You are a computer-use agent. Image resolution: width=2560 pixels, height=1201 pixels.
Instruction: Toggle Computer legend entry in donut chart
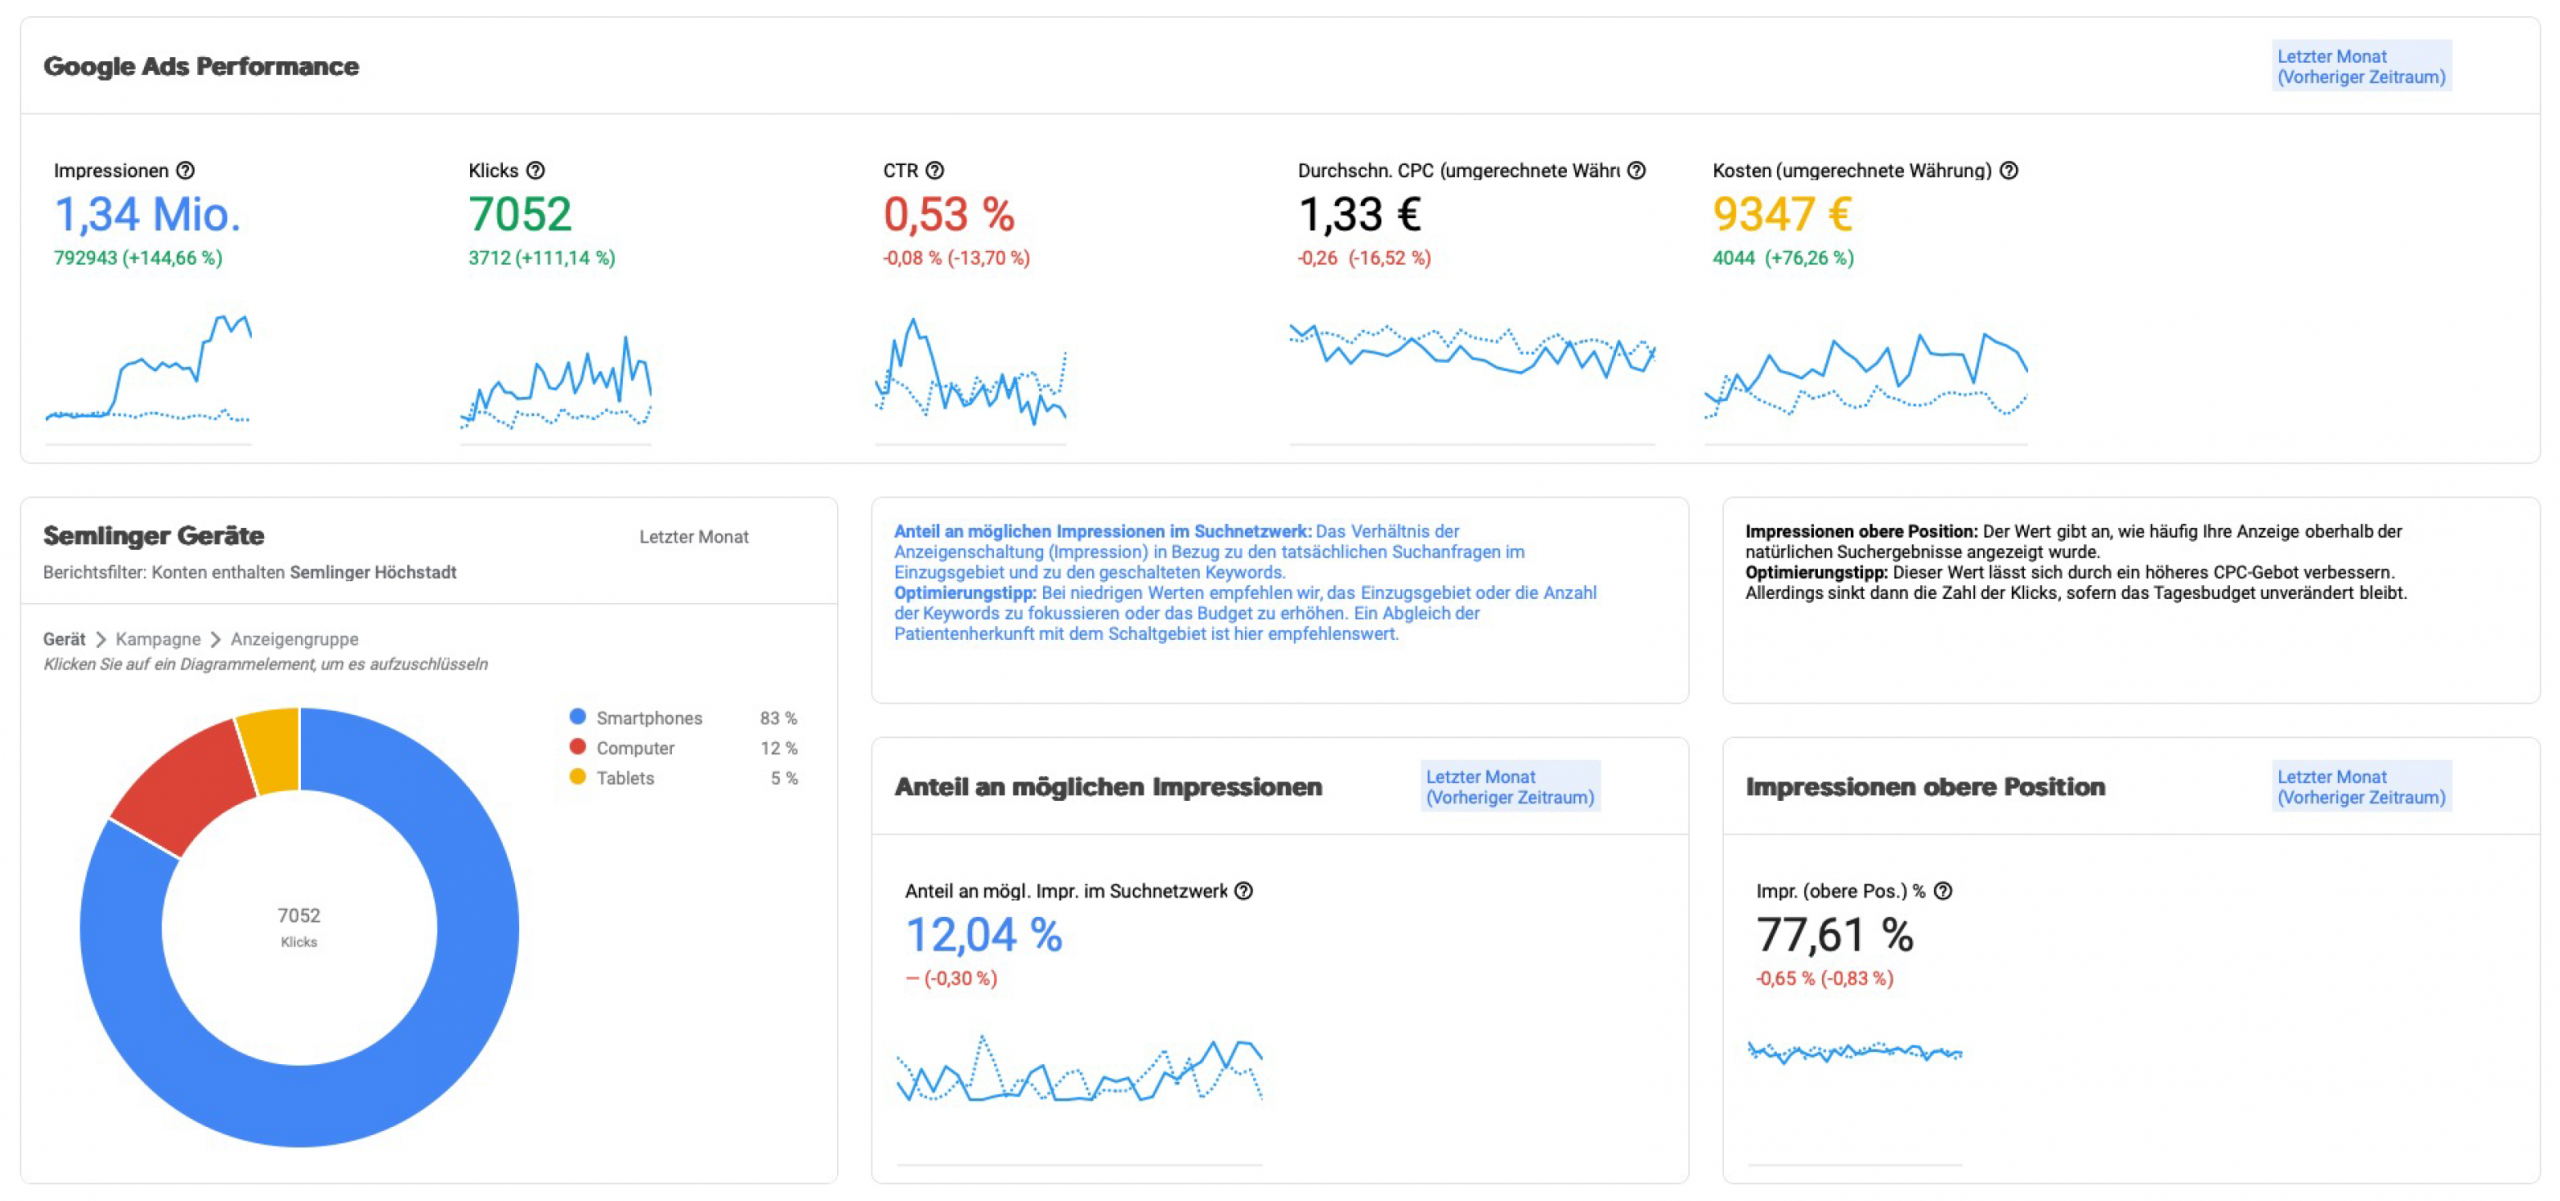634,748
